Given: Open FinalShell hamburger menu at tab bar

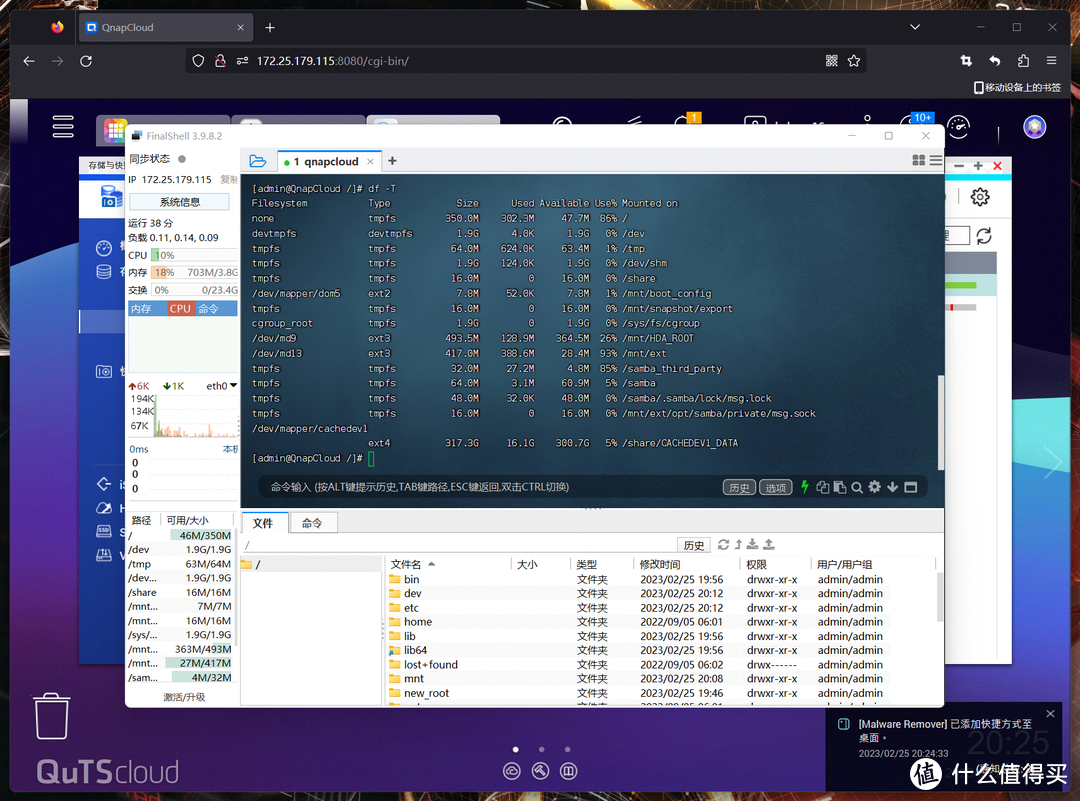Looking at the screenshot, I should click(x=935, y=160).
